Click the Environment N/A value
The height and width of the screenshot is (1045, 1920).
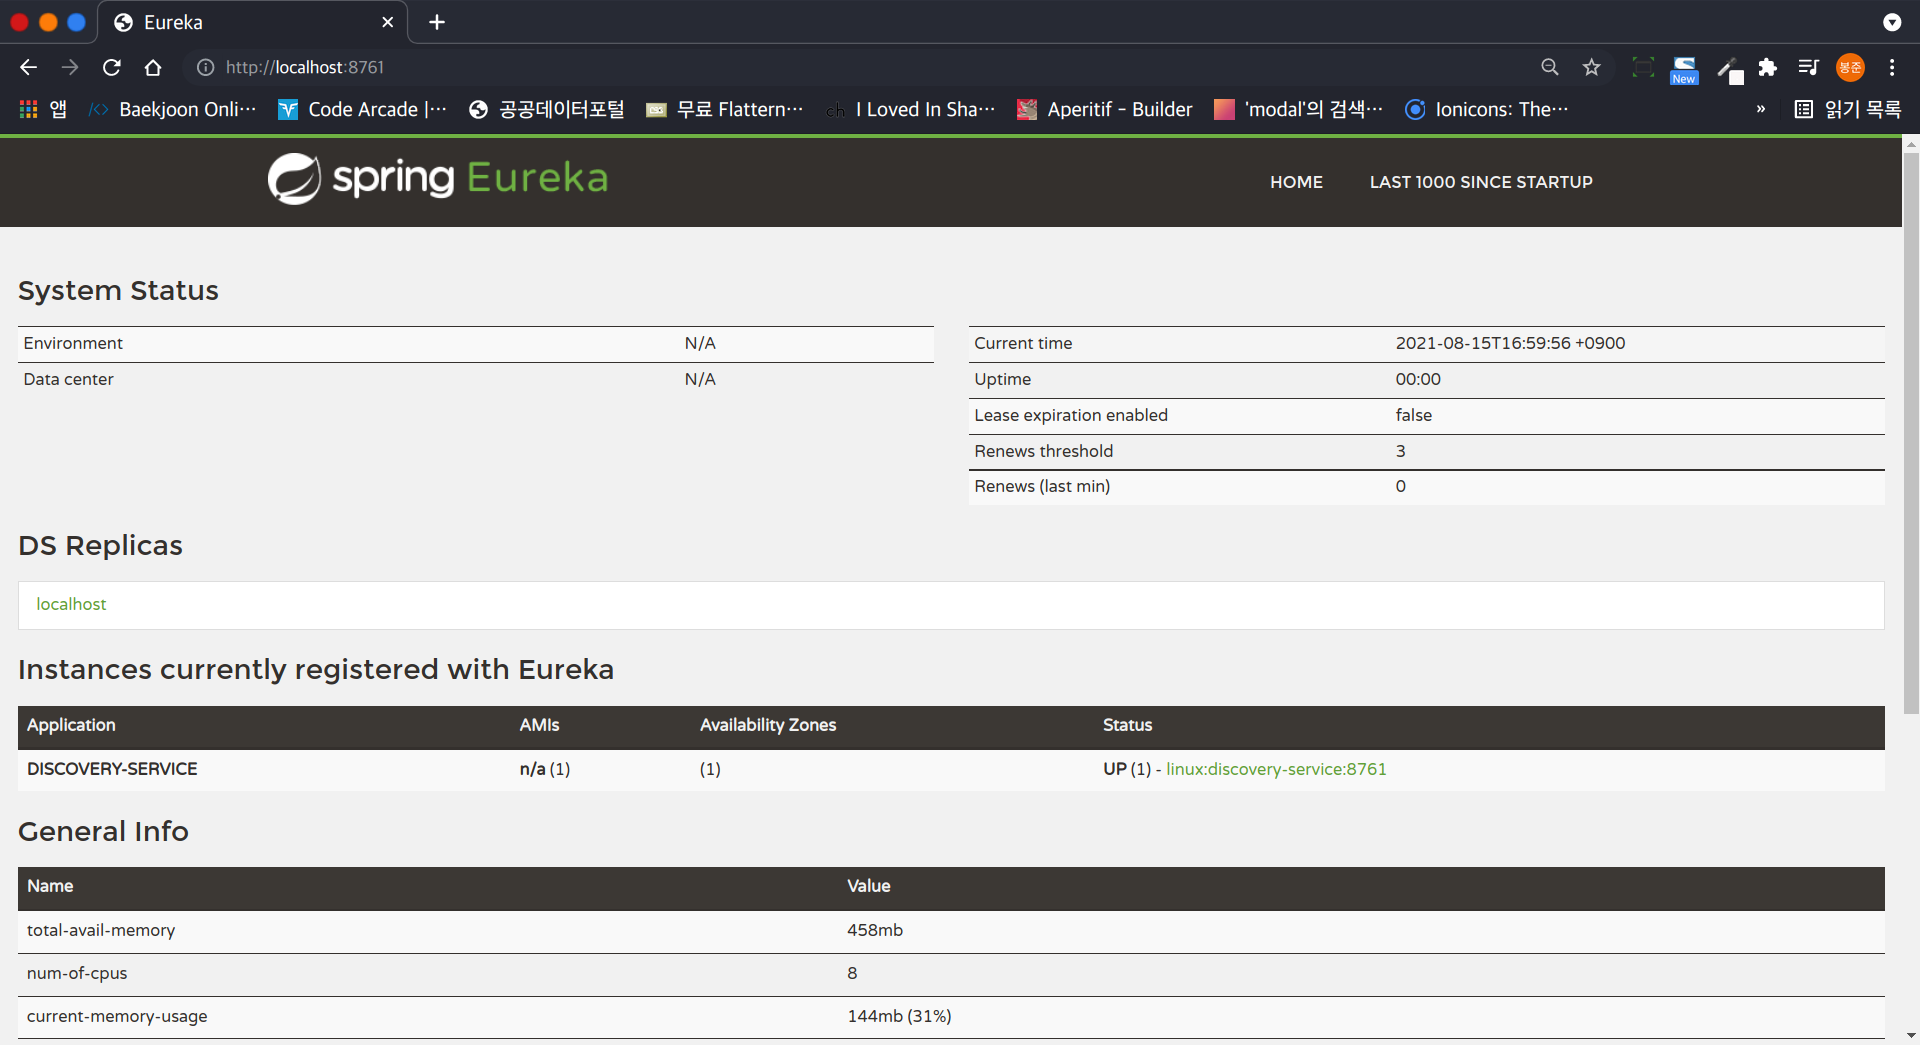coord(700,343)
